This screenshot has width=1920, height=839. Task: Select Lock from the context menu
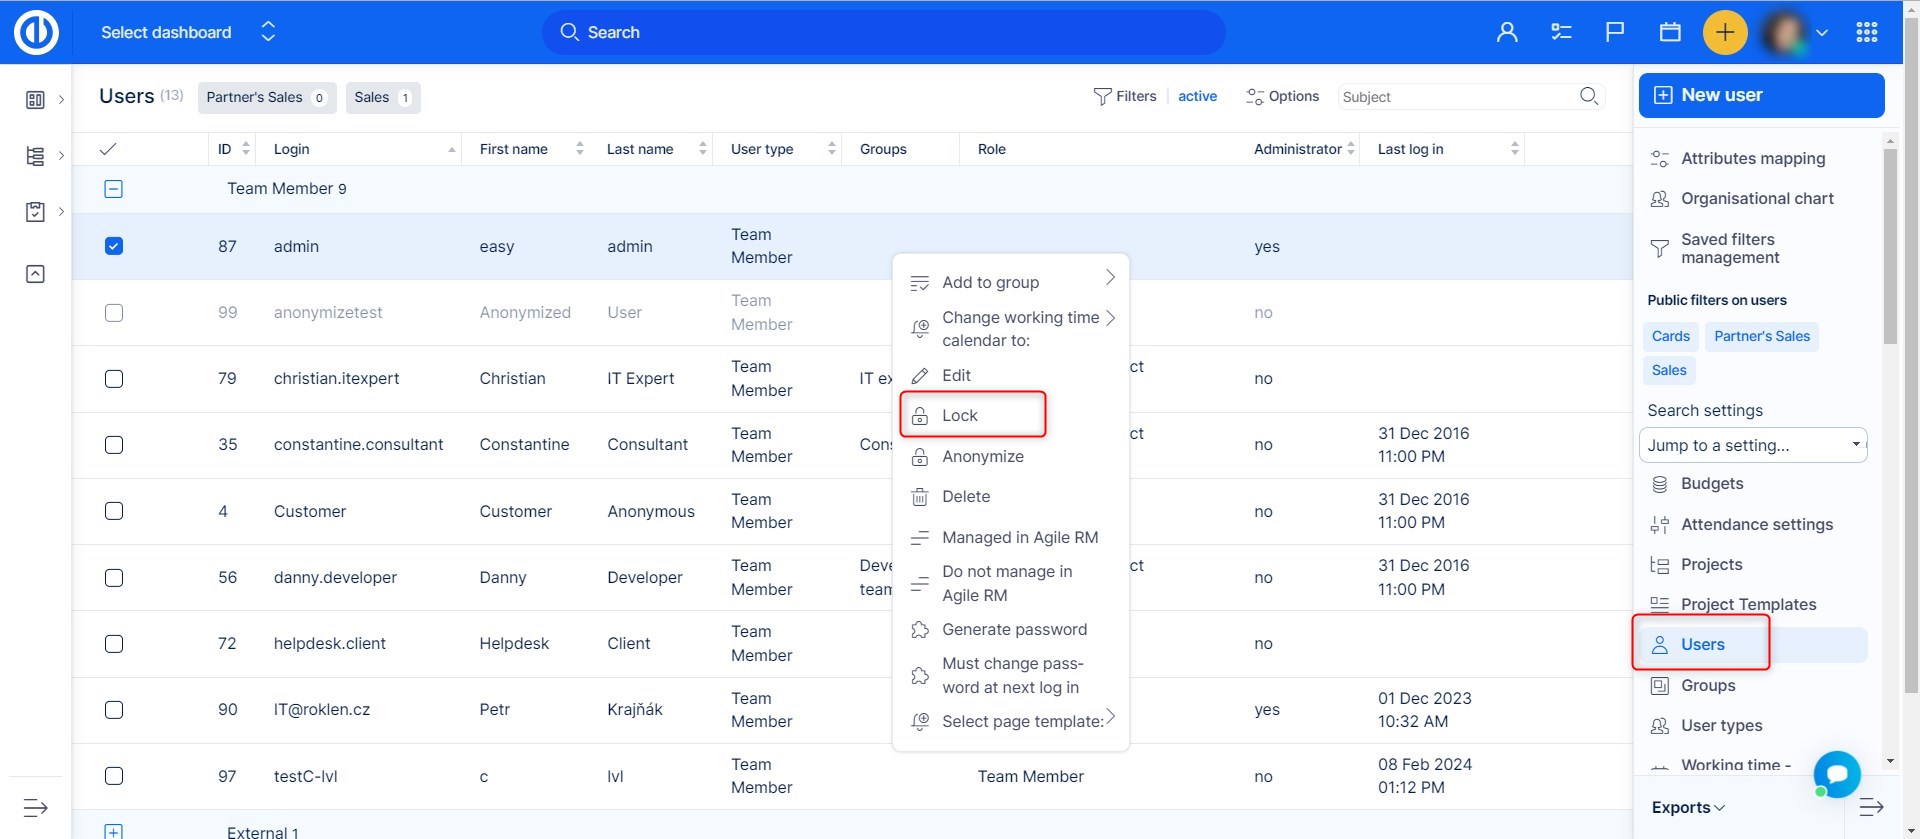point(960,415)
